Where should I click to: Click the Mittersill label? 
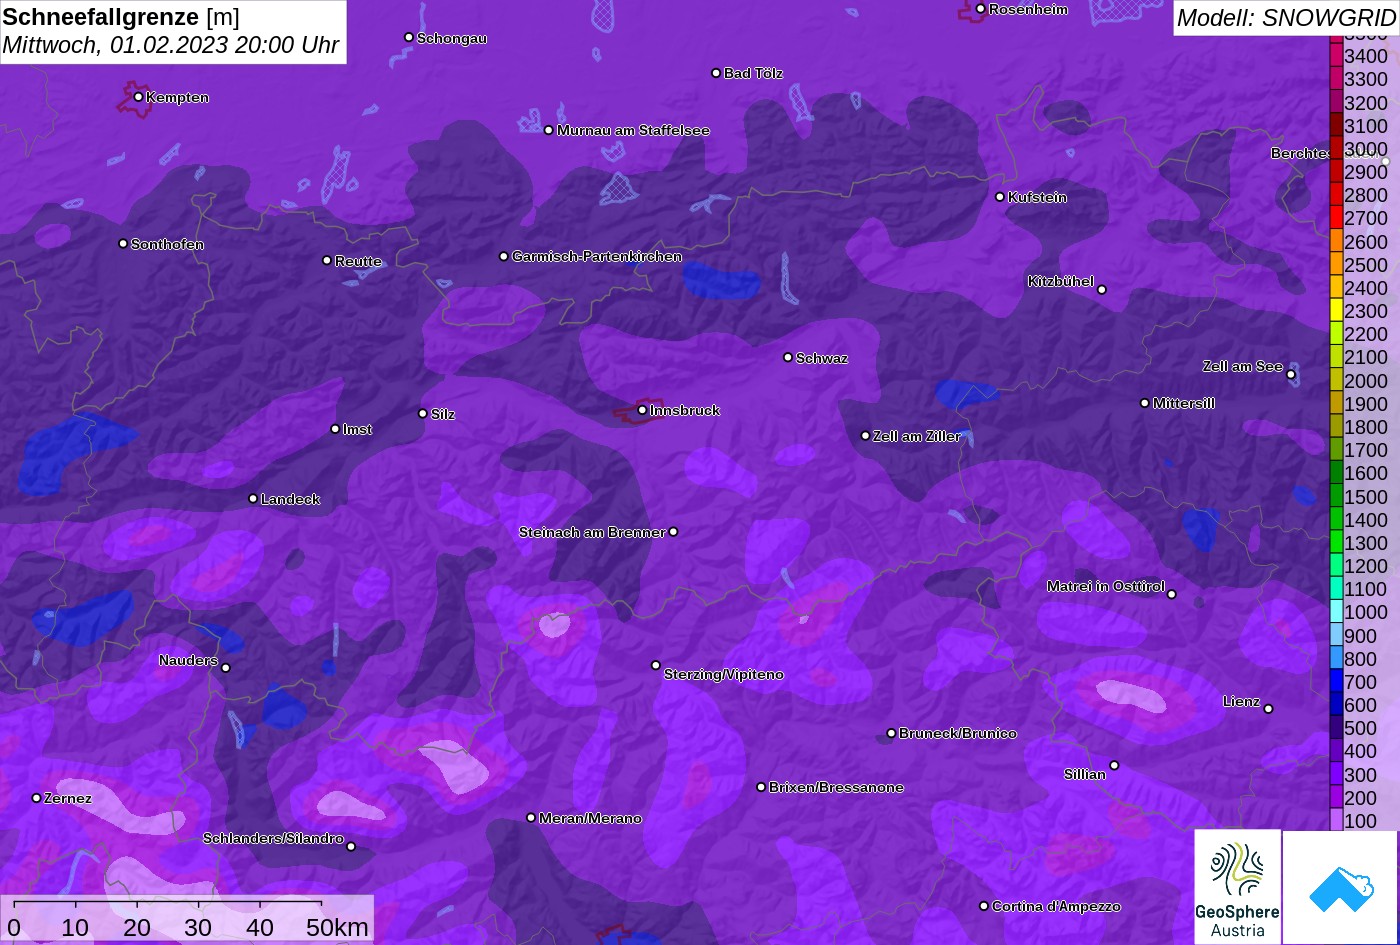pos(1184,404)
